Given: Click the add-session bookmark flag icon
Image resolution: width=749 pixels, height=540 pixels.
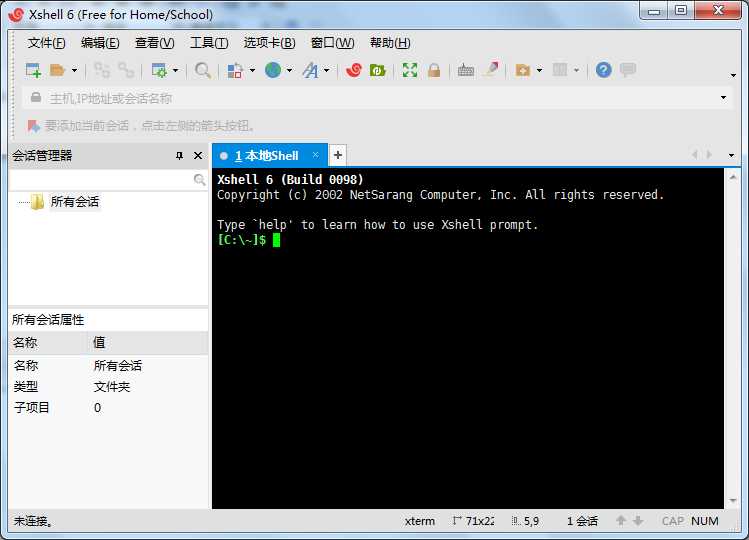Looking at the screenshot, I should click(x=33, y=126).
